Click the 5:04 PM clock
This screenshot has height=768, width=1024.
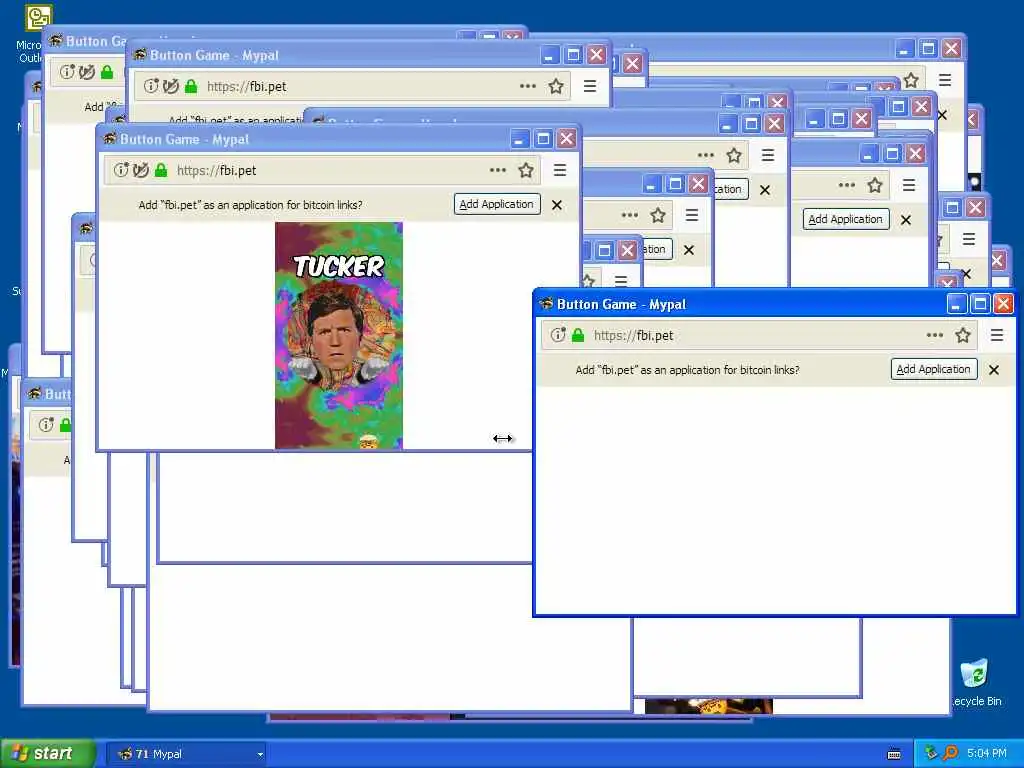(987, 753)
